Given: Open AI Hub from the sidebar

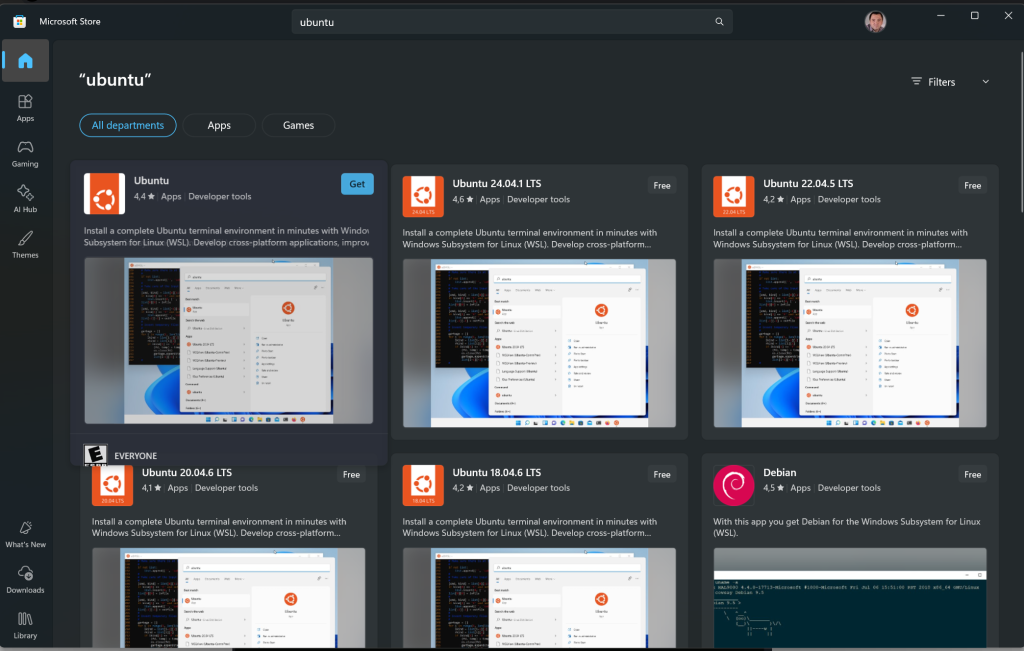Looking at the screenshot, I should pyautogui.click(x=25, y=198).
